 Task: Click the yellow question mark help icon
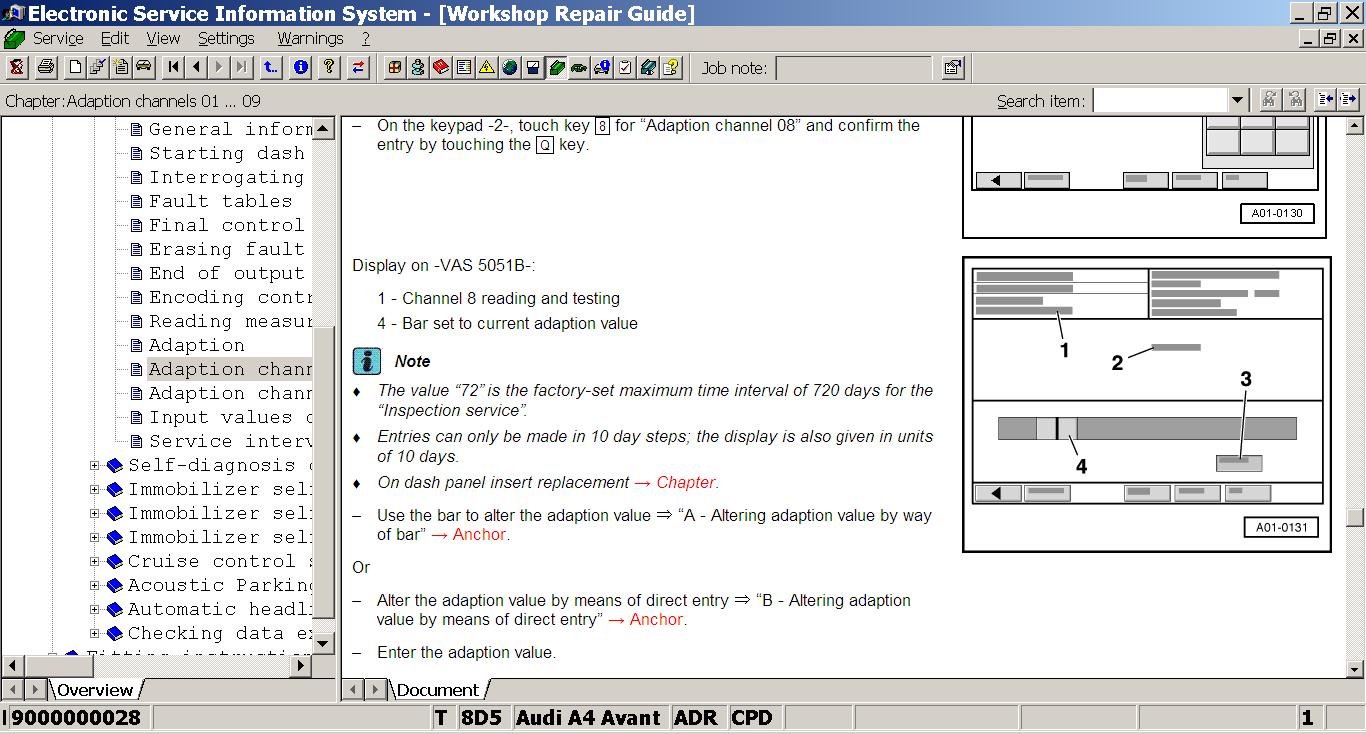click(328, 68)
